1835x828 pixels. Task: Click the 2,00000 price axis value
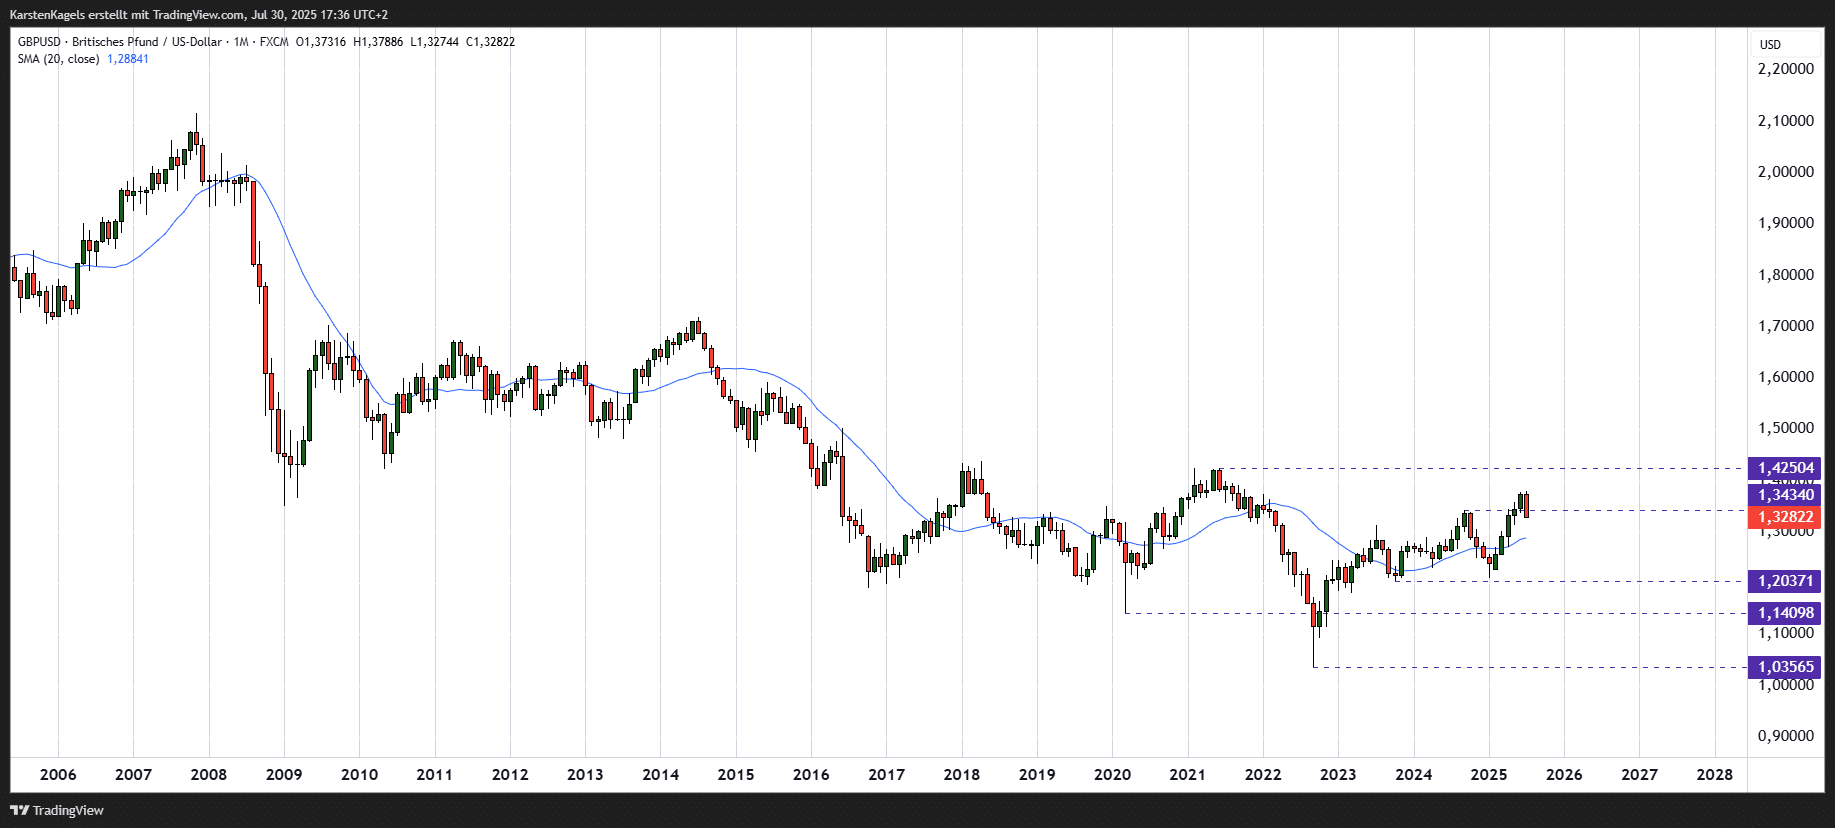click(1785, 171)
